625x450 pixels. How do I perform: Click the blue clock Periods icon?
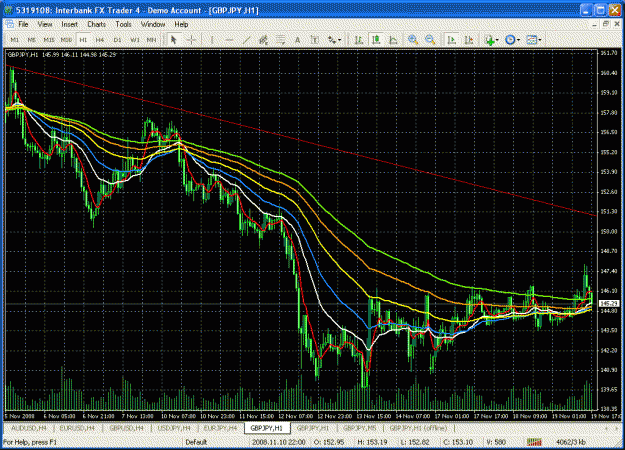[x=510, y=40]
